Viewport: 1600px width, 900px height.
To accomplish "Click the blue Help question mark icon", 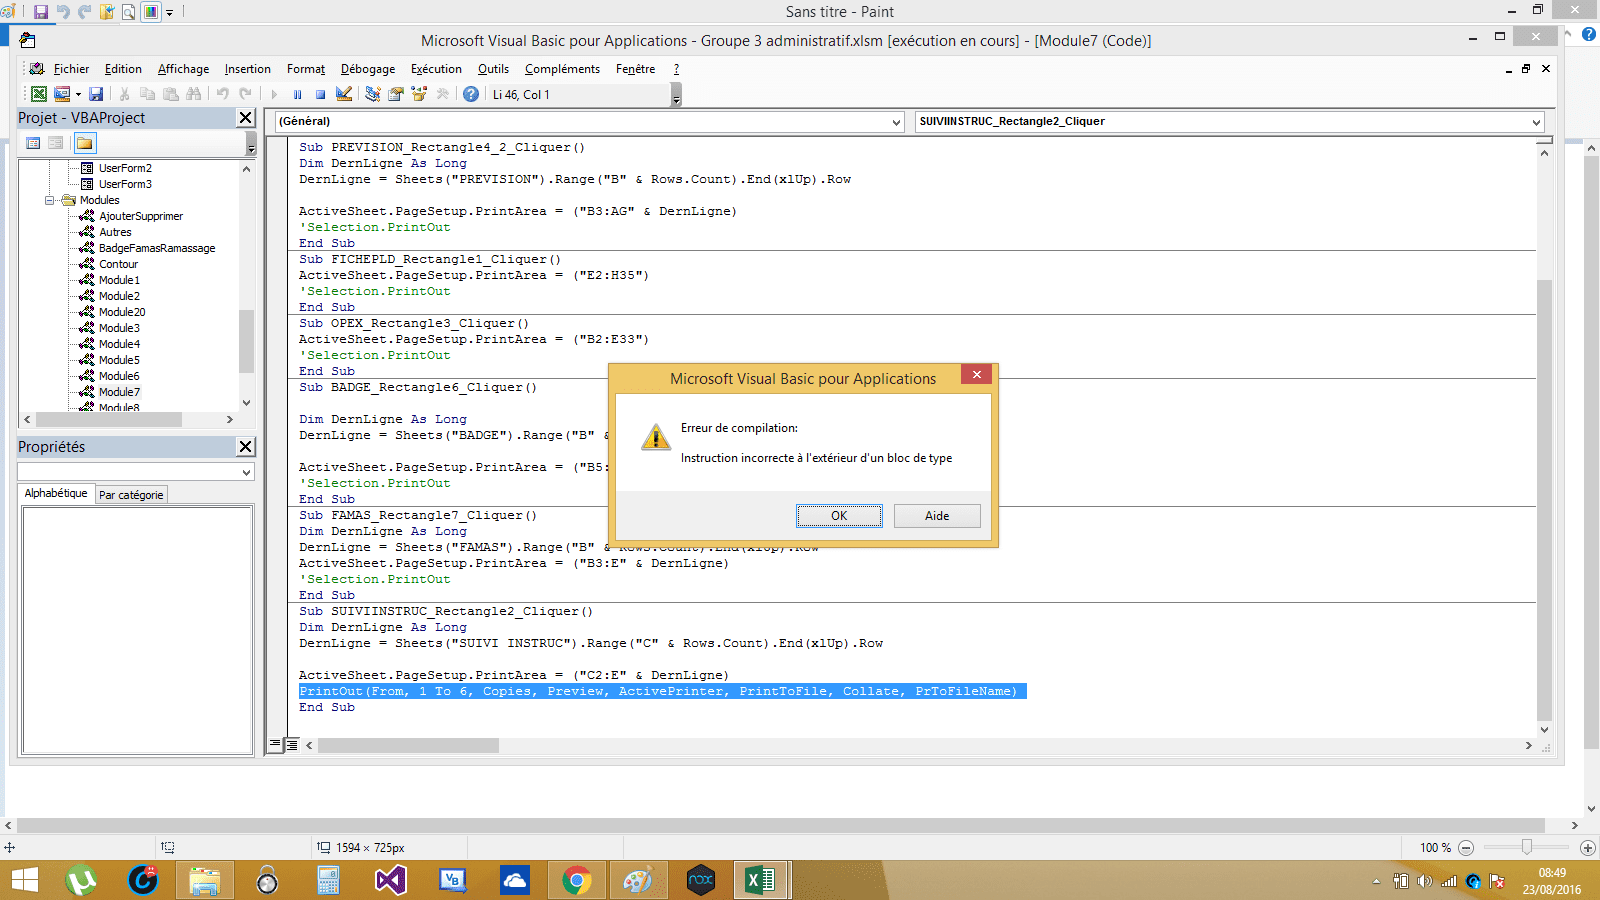I will point(471,94).
